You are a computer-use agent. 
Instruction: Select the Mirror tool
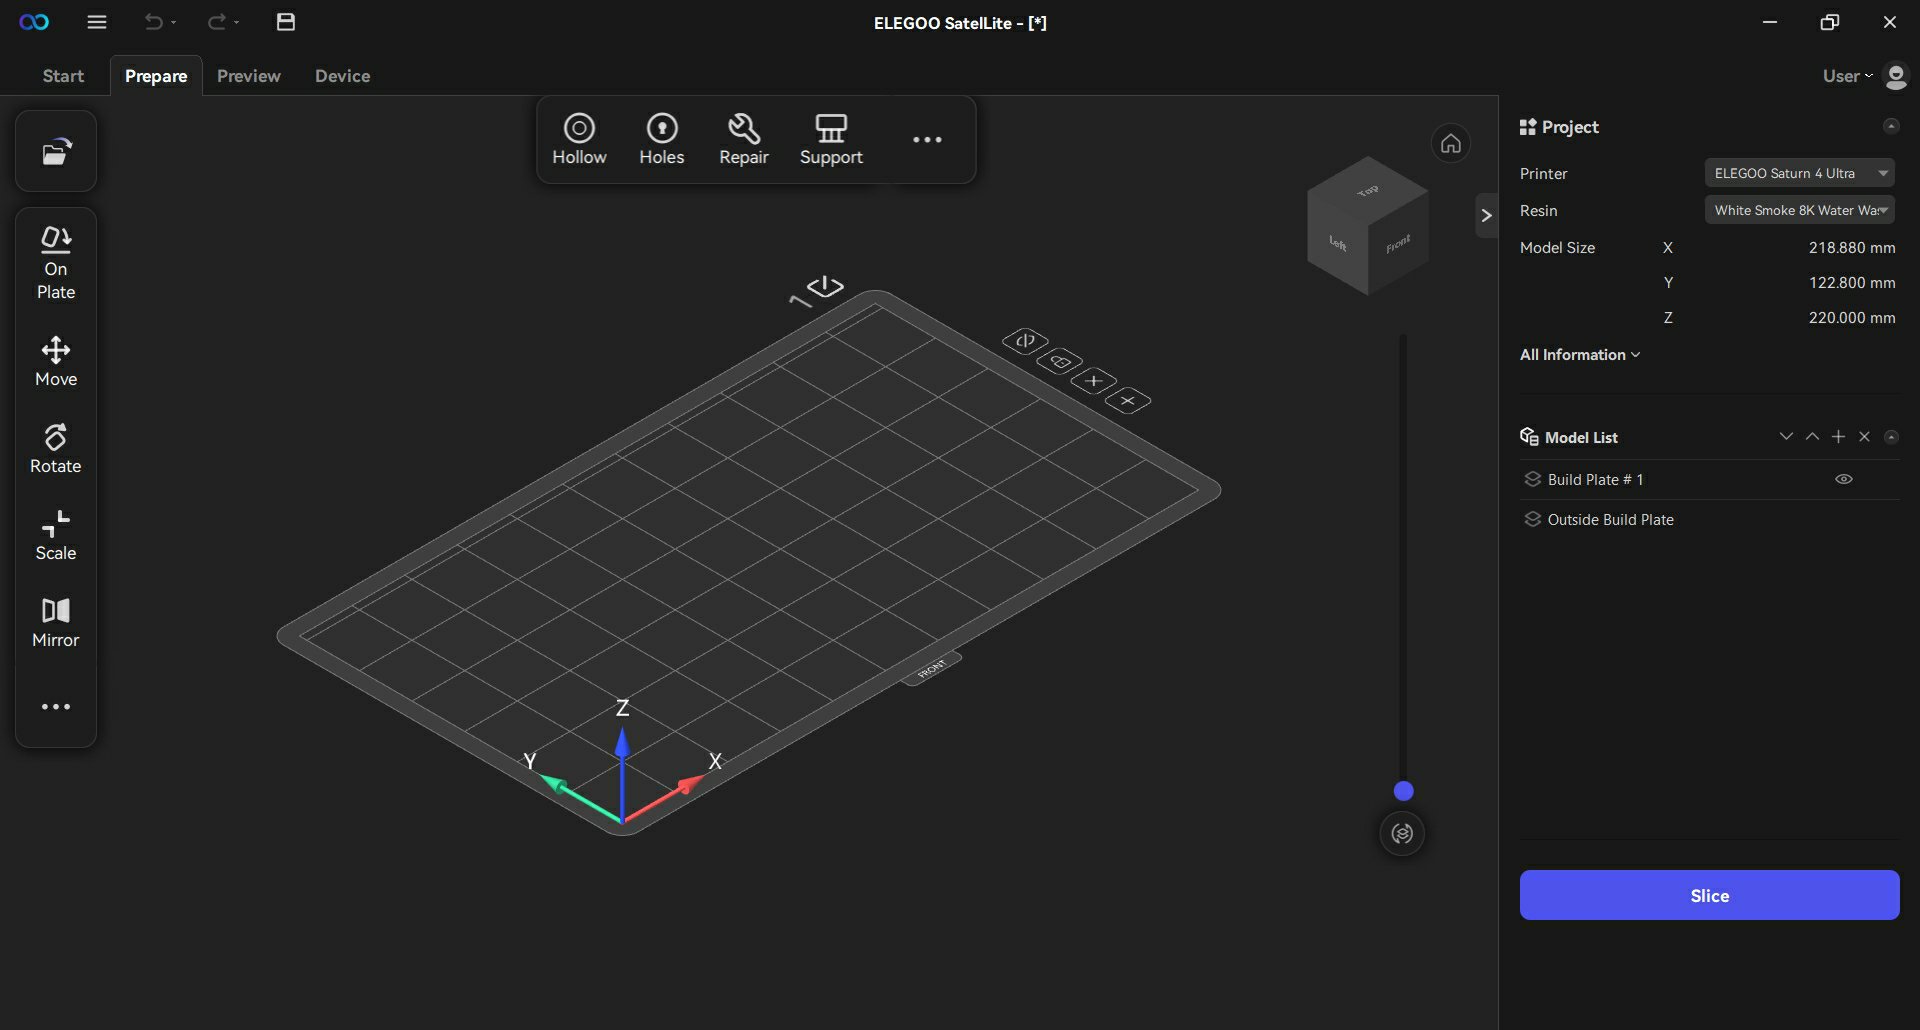pyautogui.click(x=56, y=623)
